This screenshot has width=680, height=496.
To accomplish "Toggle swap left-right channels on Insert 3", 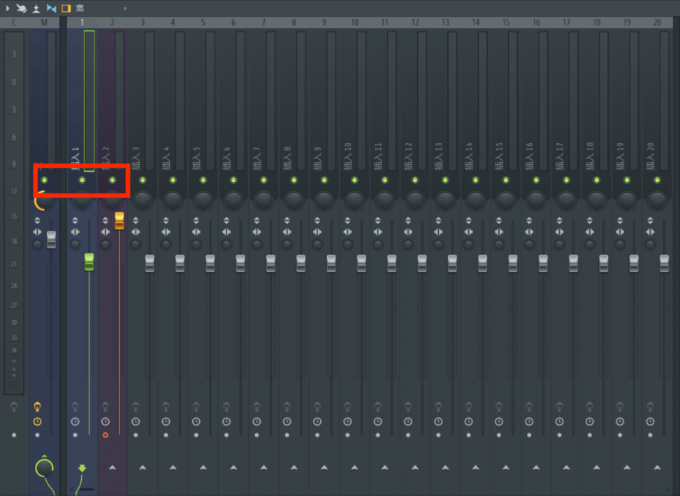I will click(135, 232).
